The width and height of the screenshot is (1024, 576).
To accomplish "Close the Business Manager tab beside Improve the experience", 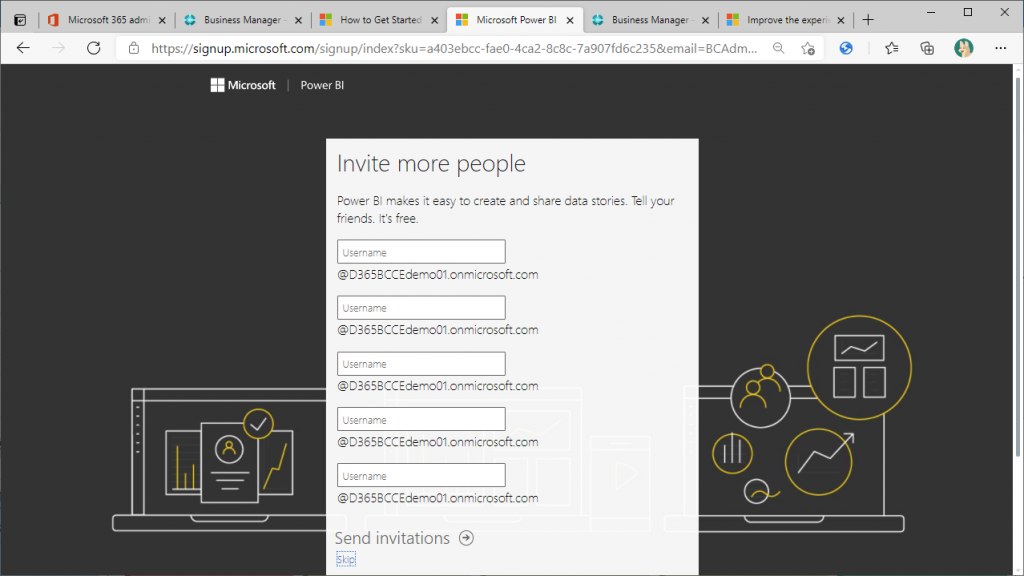I will pos(705,20).
